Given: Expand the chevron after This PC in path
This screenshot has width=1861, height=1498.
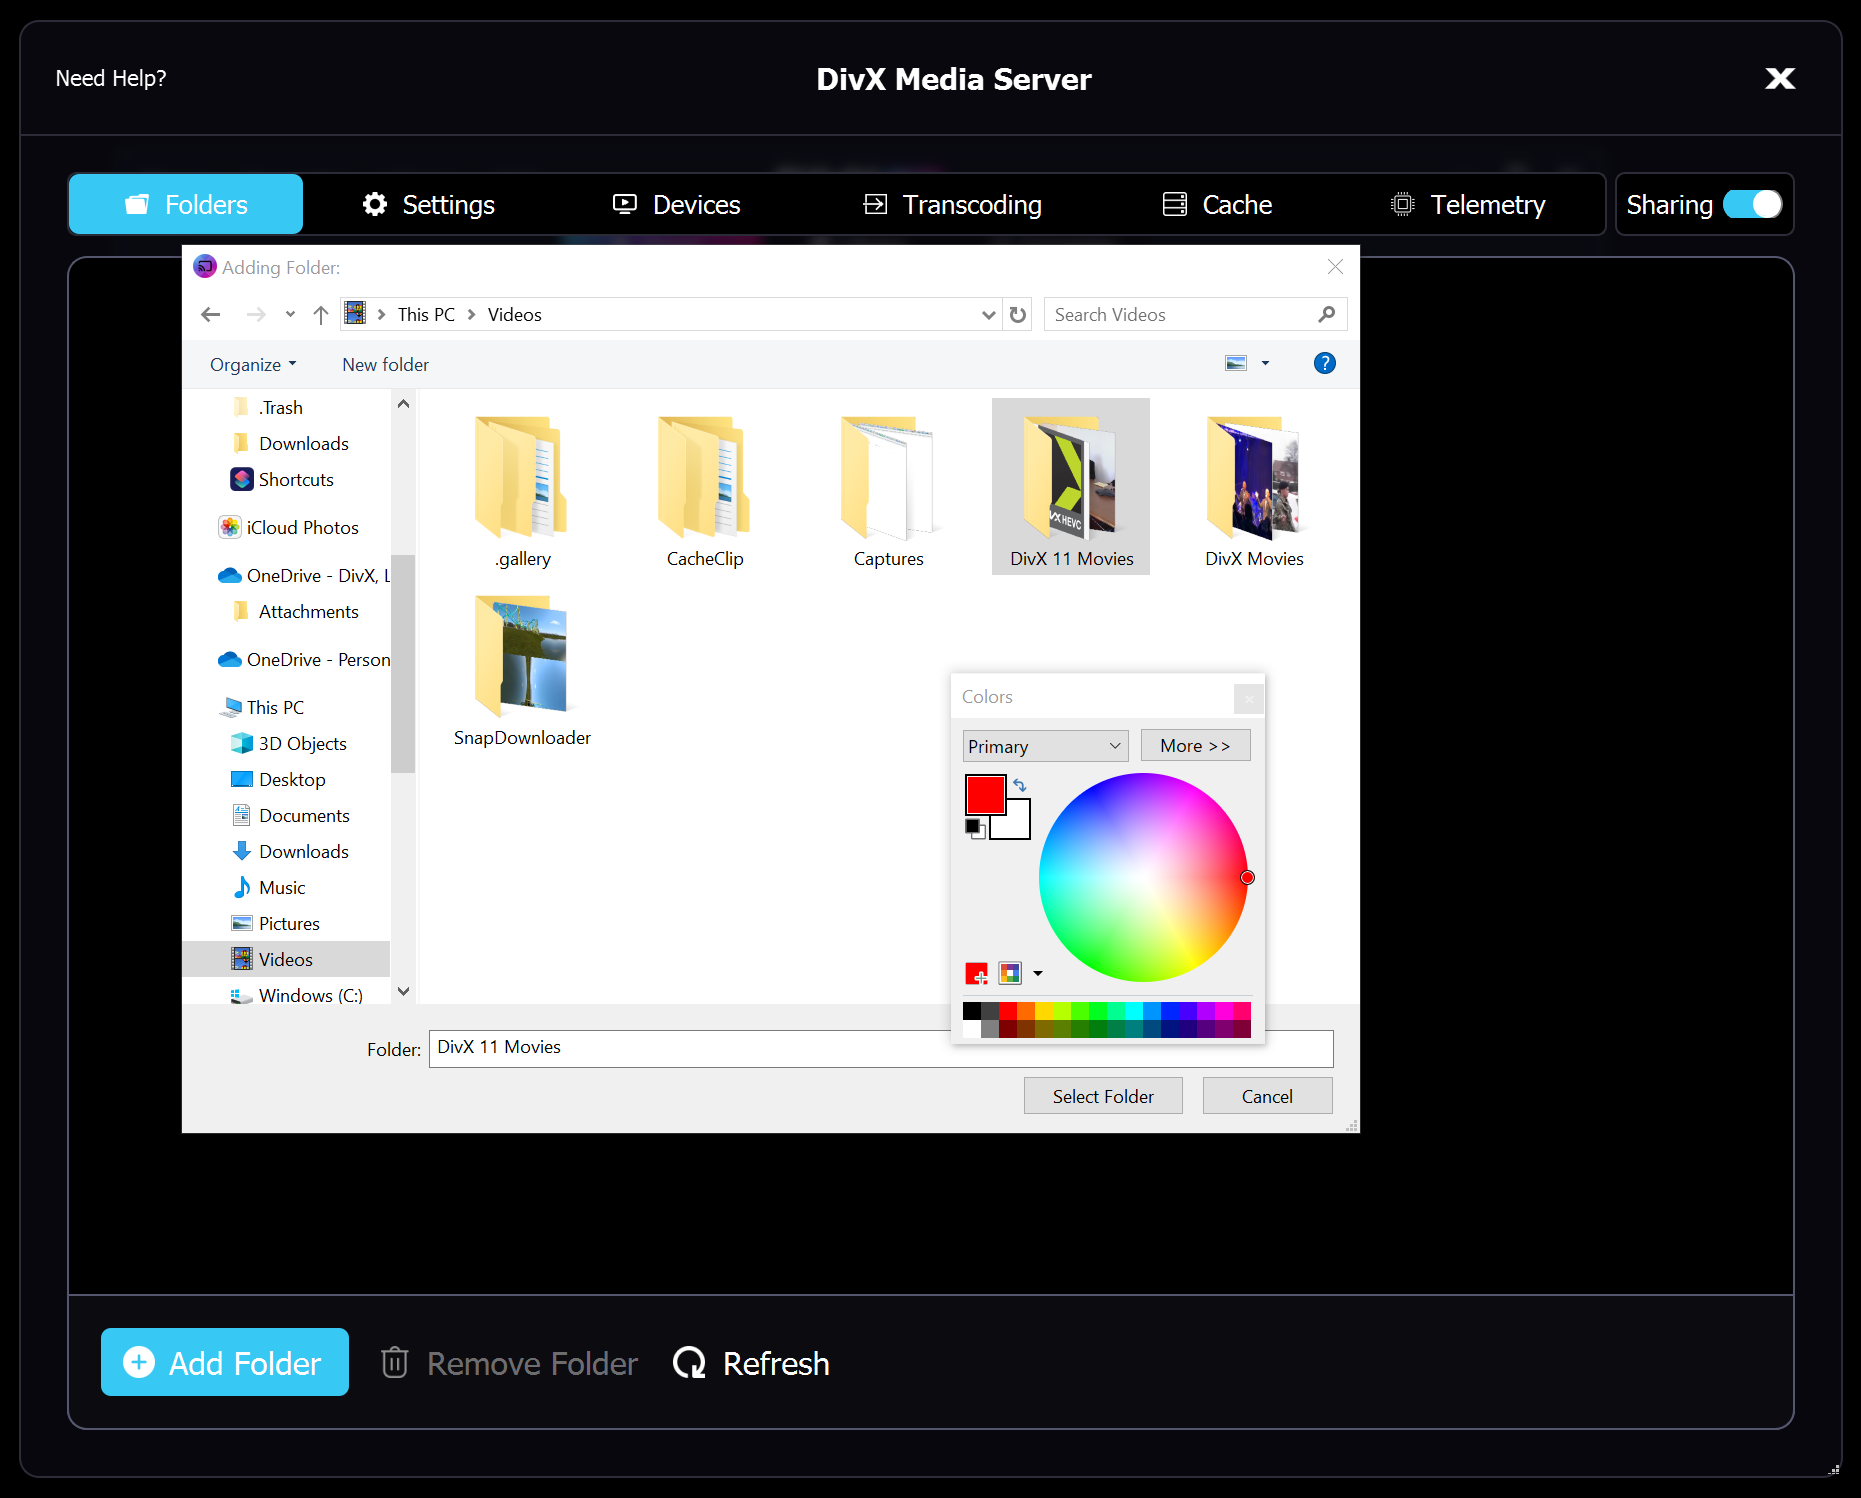Looking at the screenshot, I should coord(471,314).
